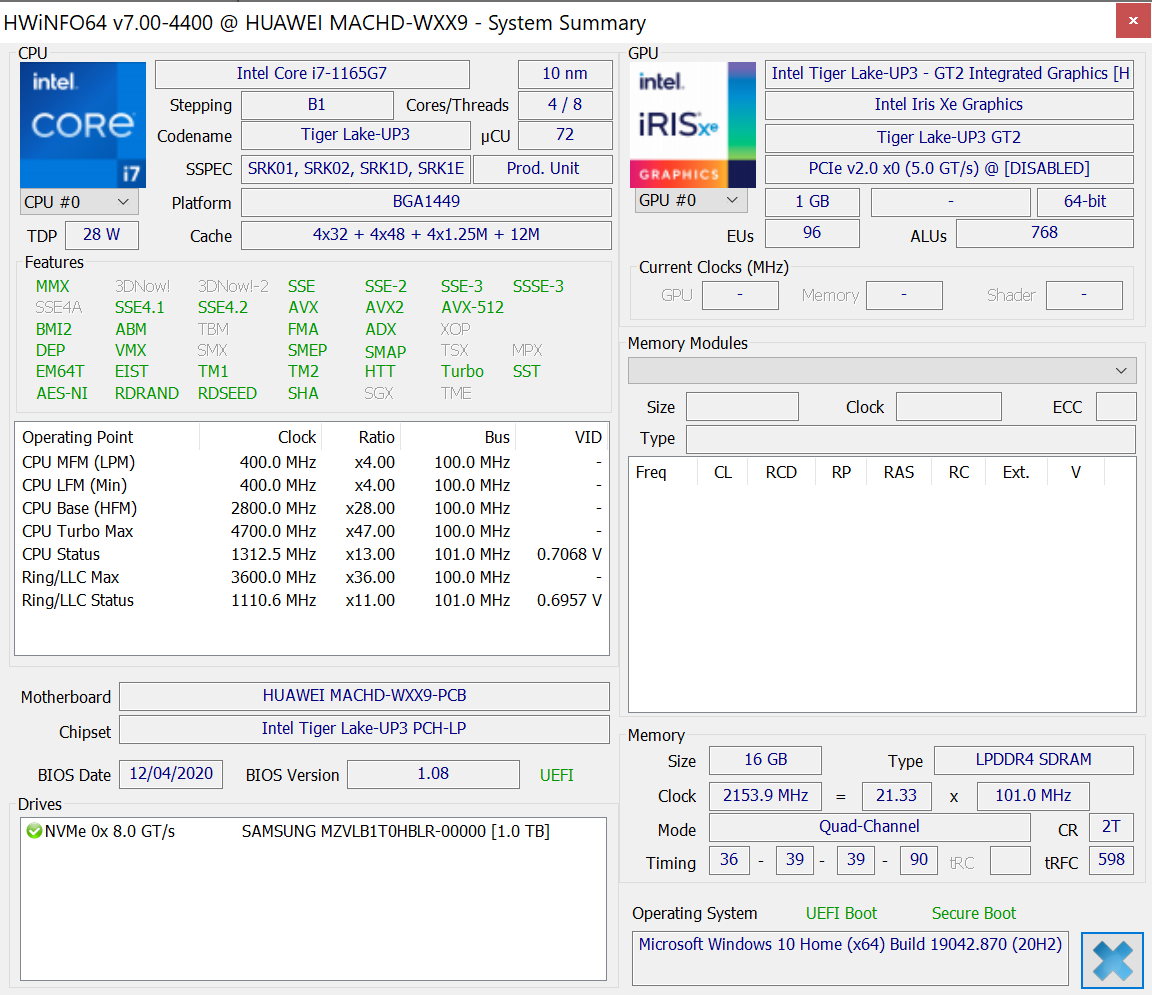
Task: Click the Memory Modules Type field
Action: [x=910, y=439]
